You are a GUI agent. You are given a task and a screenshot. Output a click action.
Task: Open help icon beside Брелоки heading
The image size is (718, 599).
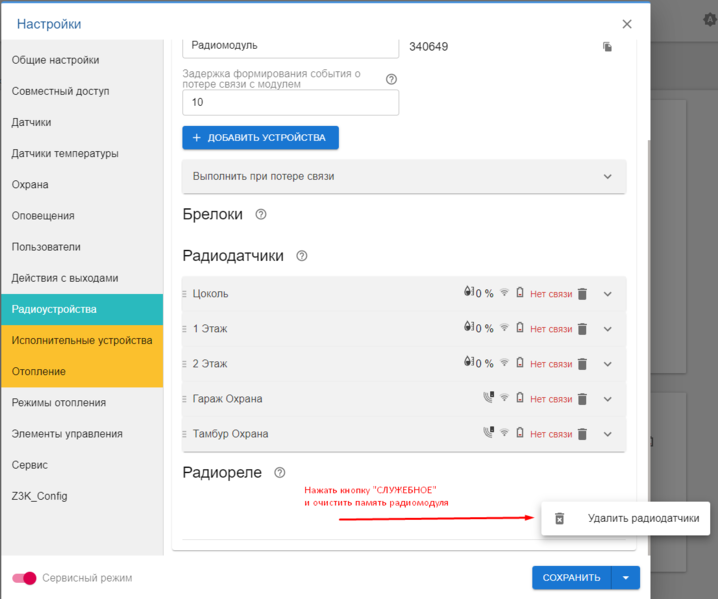click(x=261, y=214)
